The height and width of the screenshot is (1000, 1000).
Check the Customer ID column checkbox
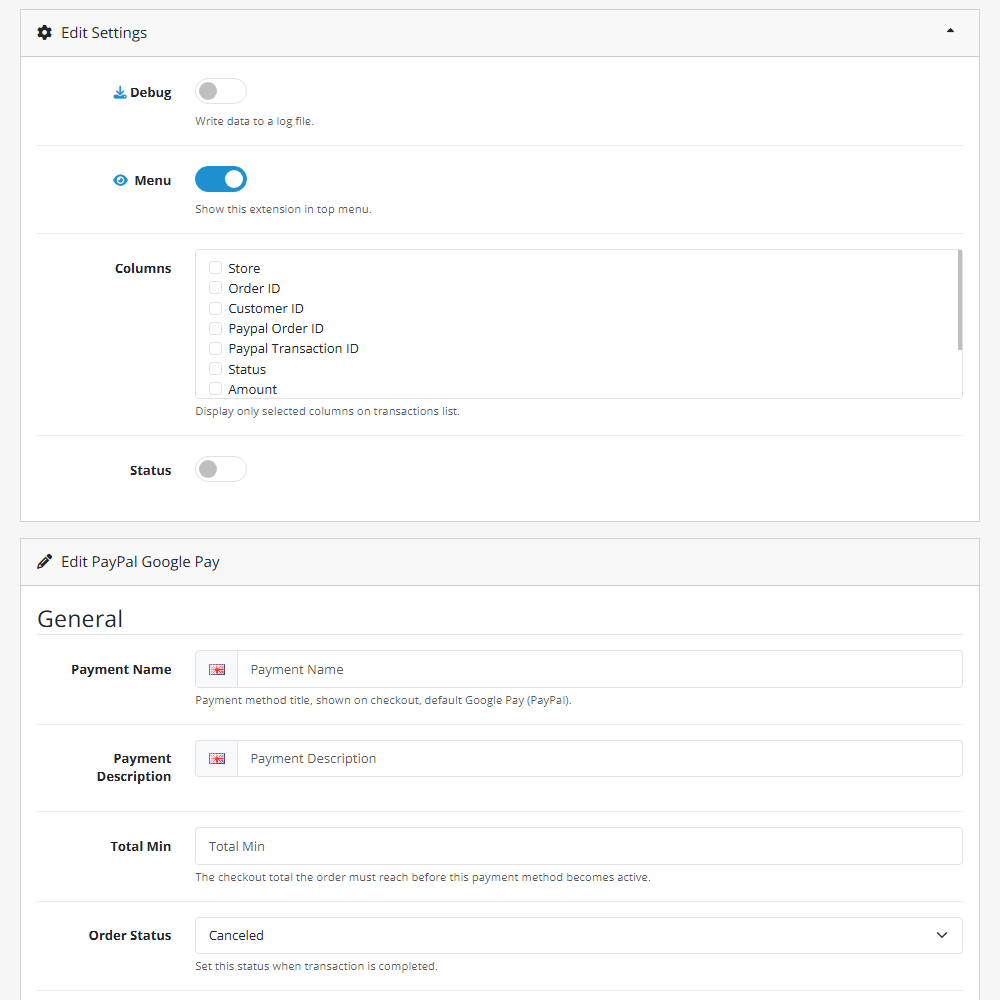pyautogui.click(x=215, y=308)
